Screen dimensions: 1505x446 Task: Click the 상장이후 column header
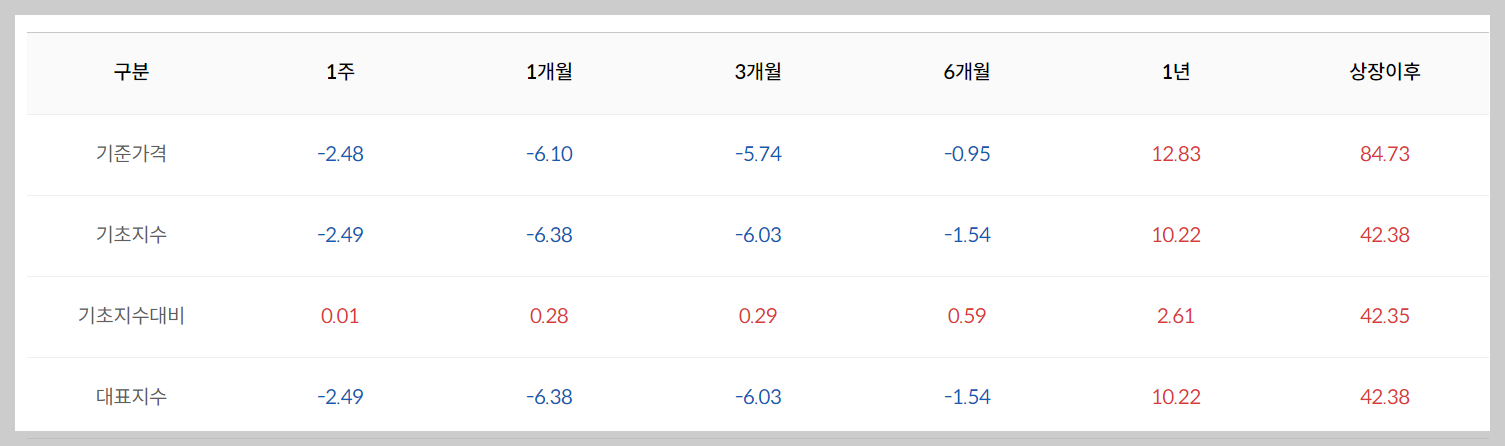1385,73
